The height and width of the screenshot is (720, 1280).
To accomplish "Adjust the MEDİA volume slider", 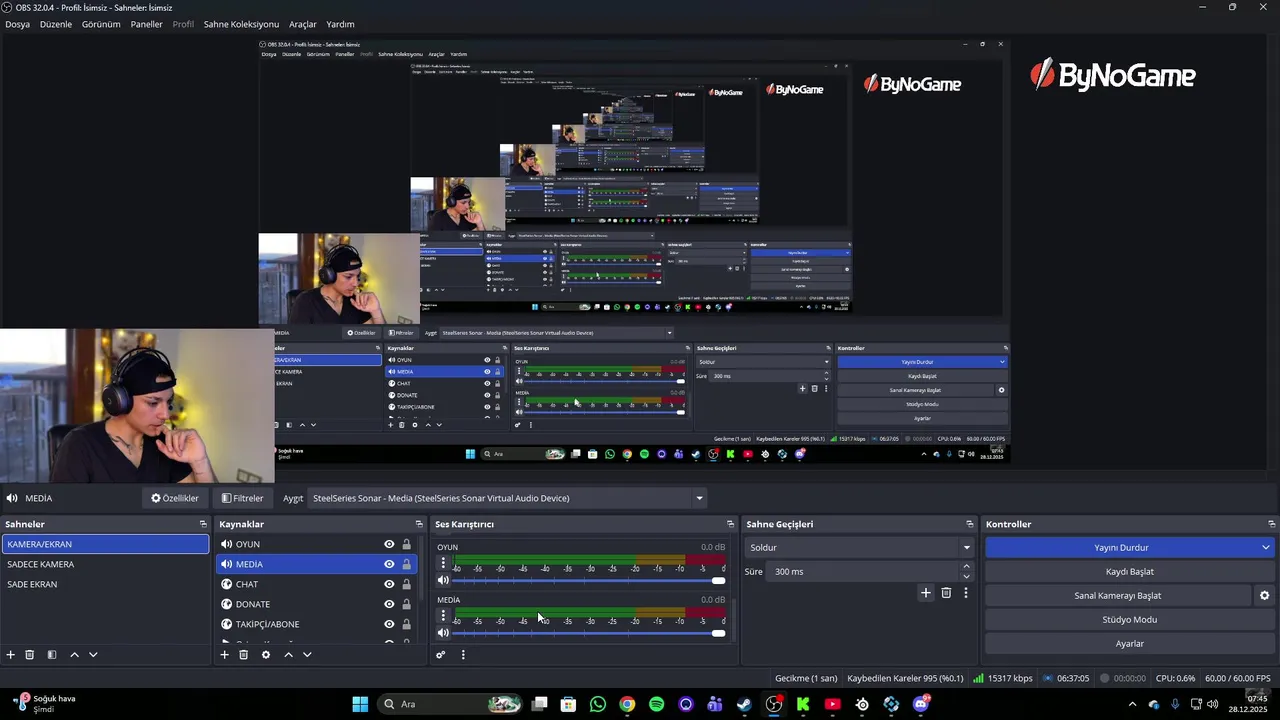I will [588, 633].
